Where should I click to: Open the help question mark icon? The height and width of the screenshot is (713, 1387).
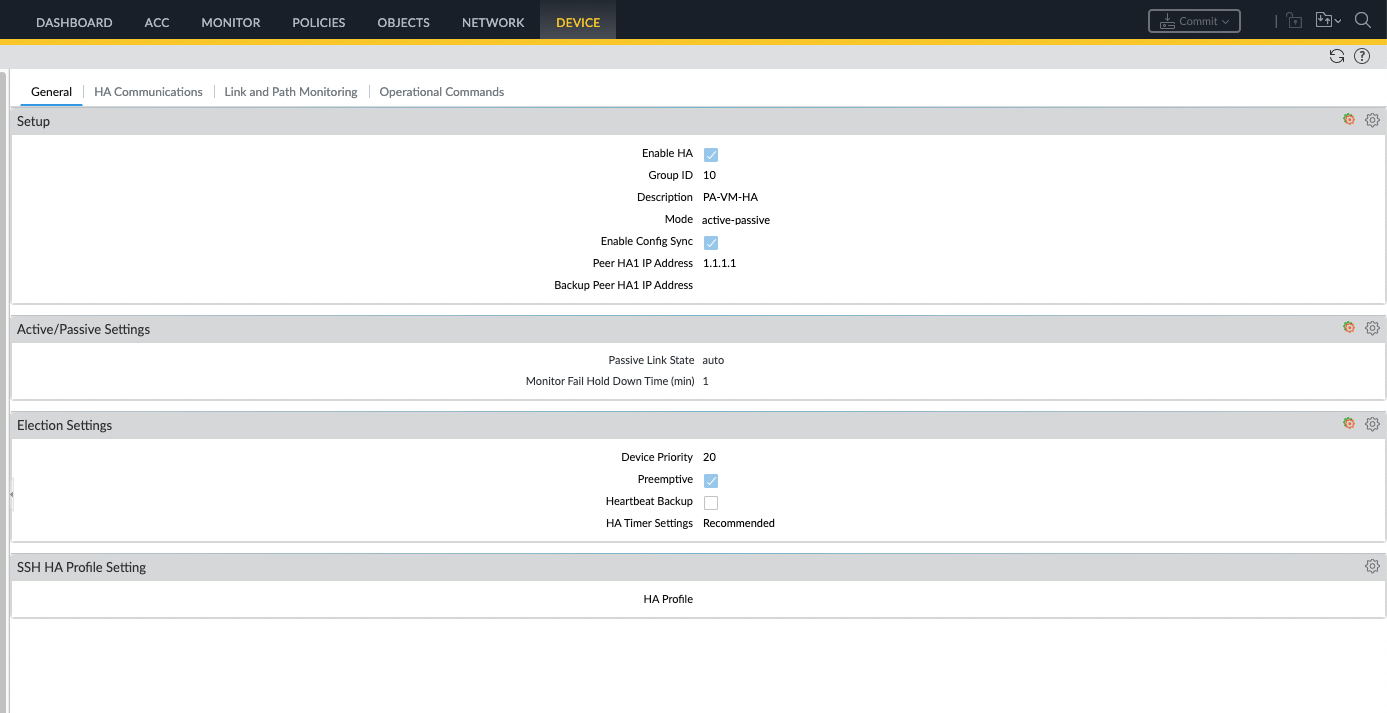(1362, 56)
